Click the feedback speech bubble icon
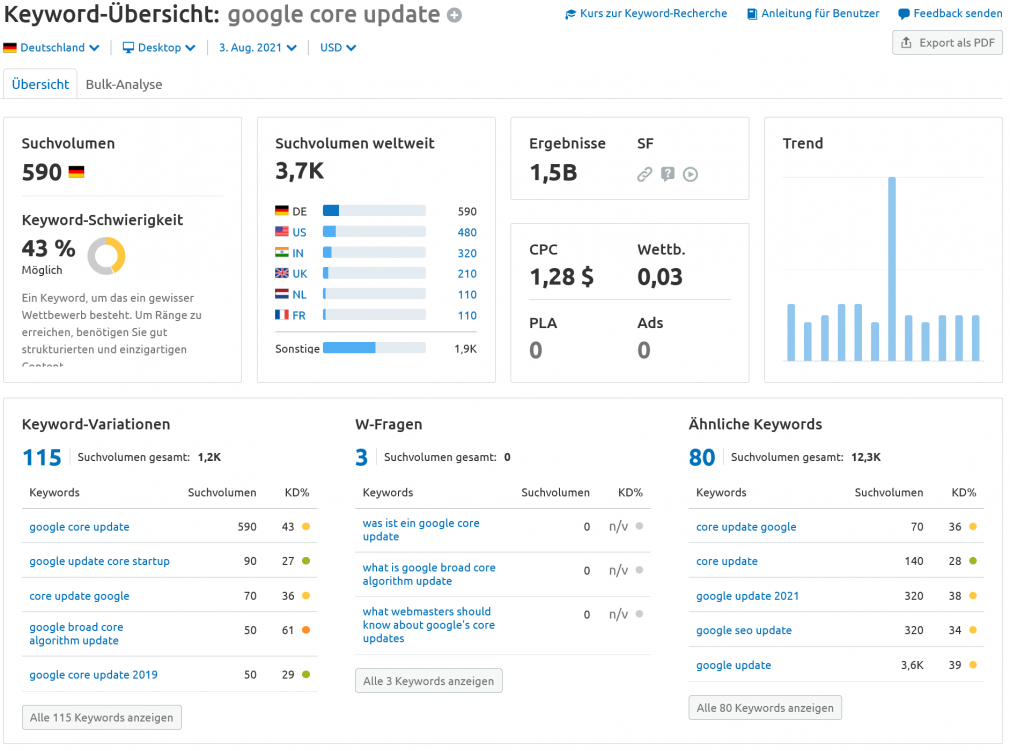Screen dimensions: 1010x751 coord(904,14)
